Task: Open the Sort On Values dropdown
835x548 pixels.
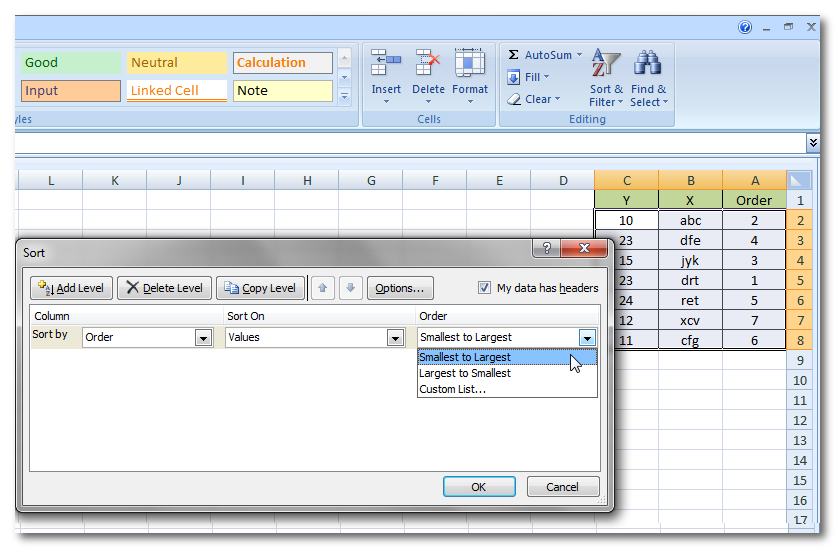Action: point(395,338)
